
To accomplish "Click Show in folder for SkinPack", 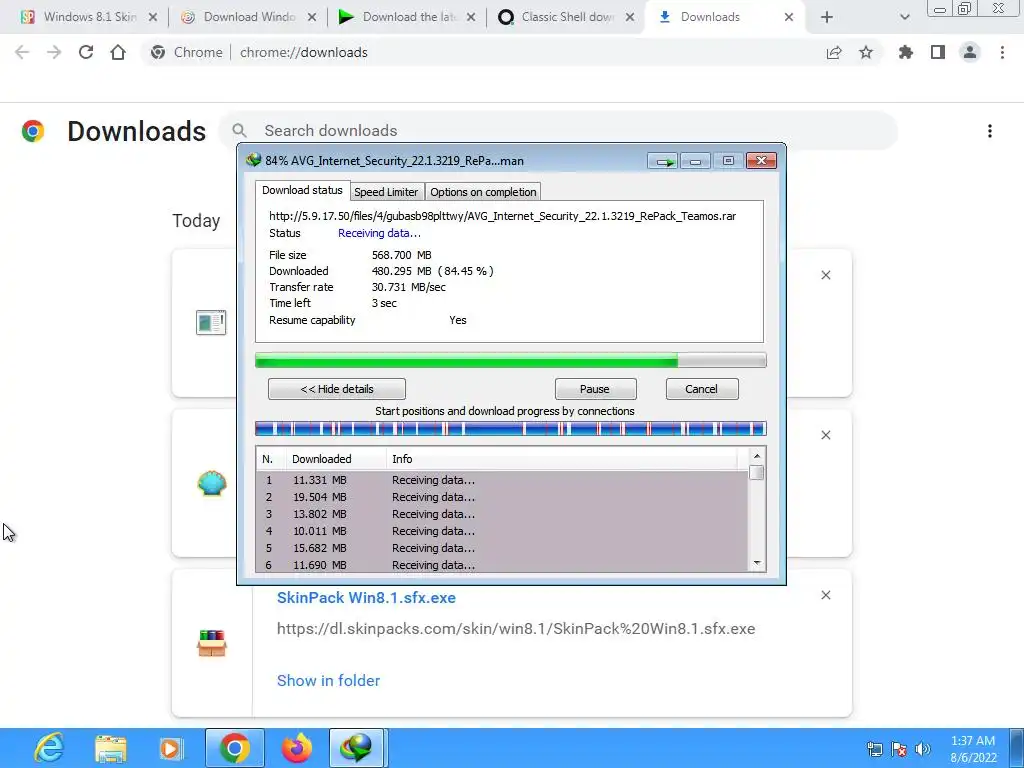I will point(328,680).
